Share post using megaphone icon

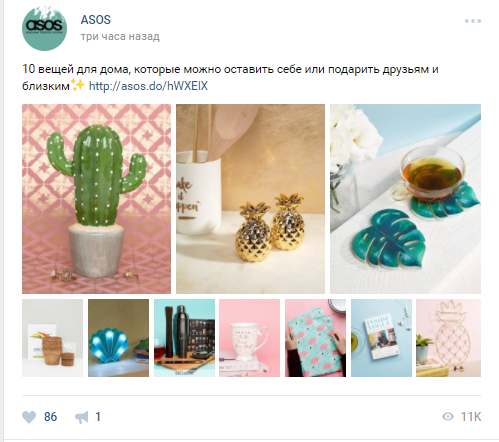(x=82, y=417)
